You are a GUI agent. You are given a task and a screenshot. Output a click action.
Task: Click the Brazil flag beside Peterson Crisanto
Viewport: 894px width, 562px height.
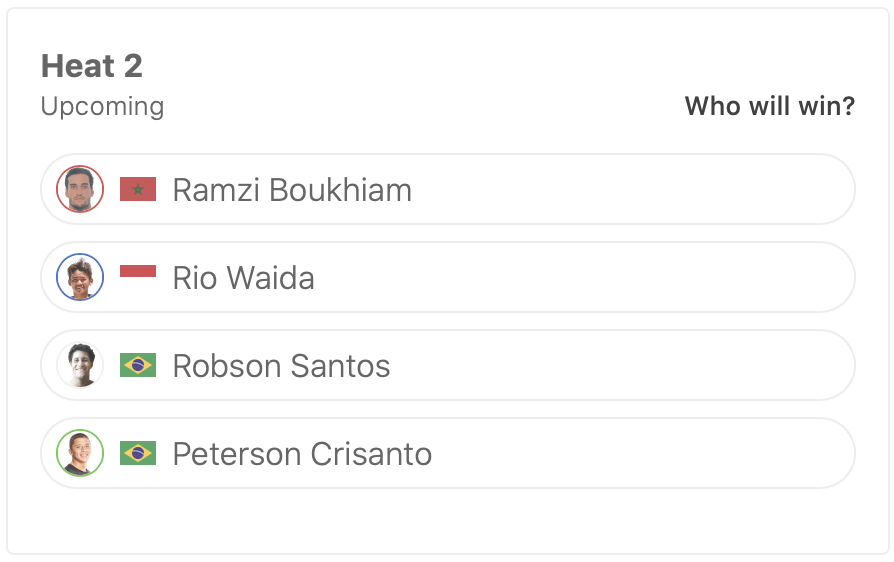(x=138, y=453)
